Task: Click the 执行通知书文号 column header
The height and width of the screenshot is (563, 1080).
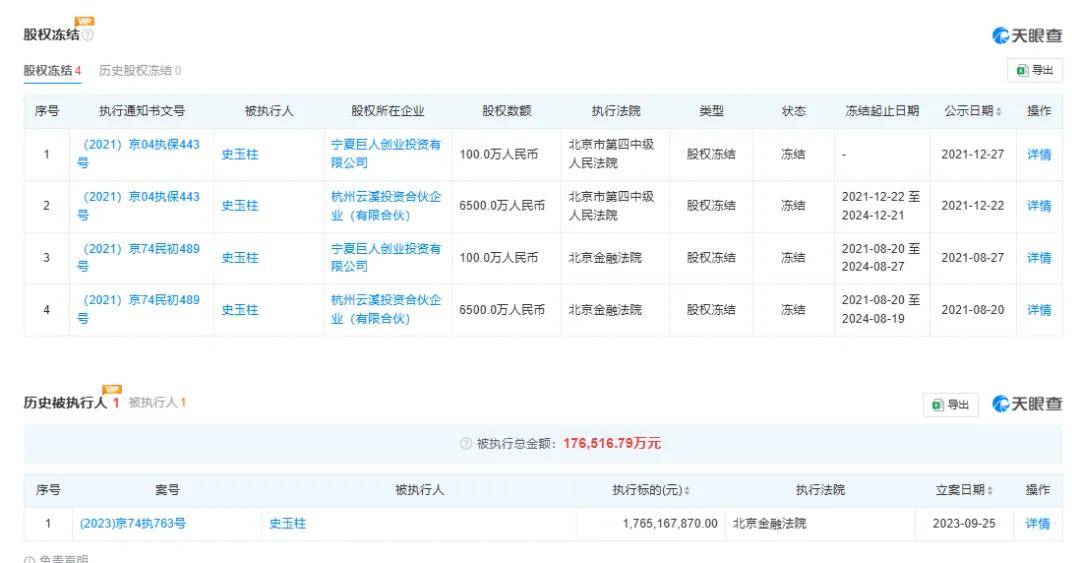Action: point(142,111)
